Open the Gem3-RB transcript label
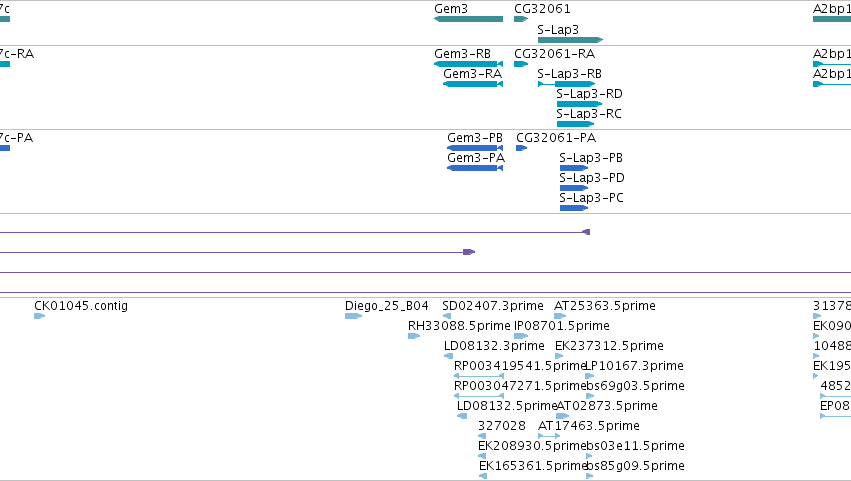Image resolution: width=851 pixels, height=481 pixels. 462,54
